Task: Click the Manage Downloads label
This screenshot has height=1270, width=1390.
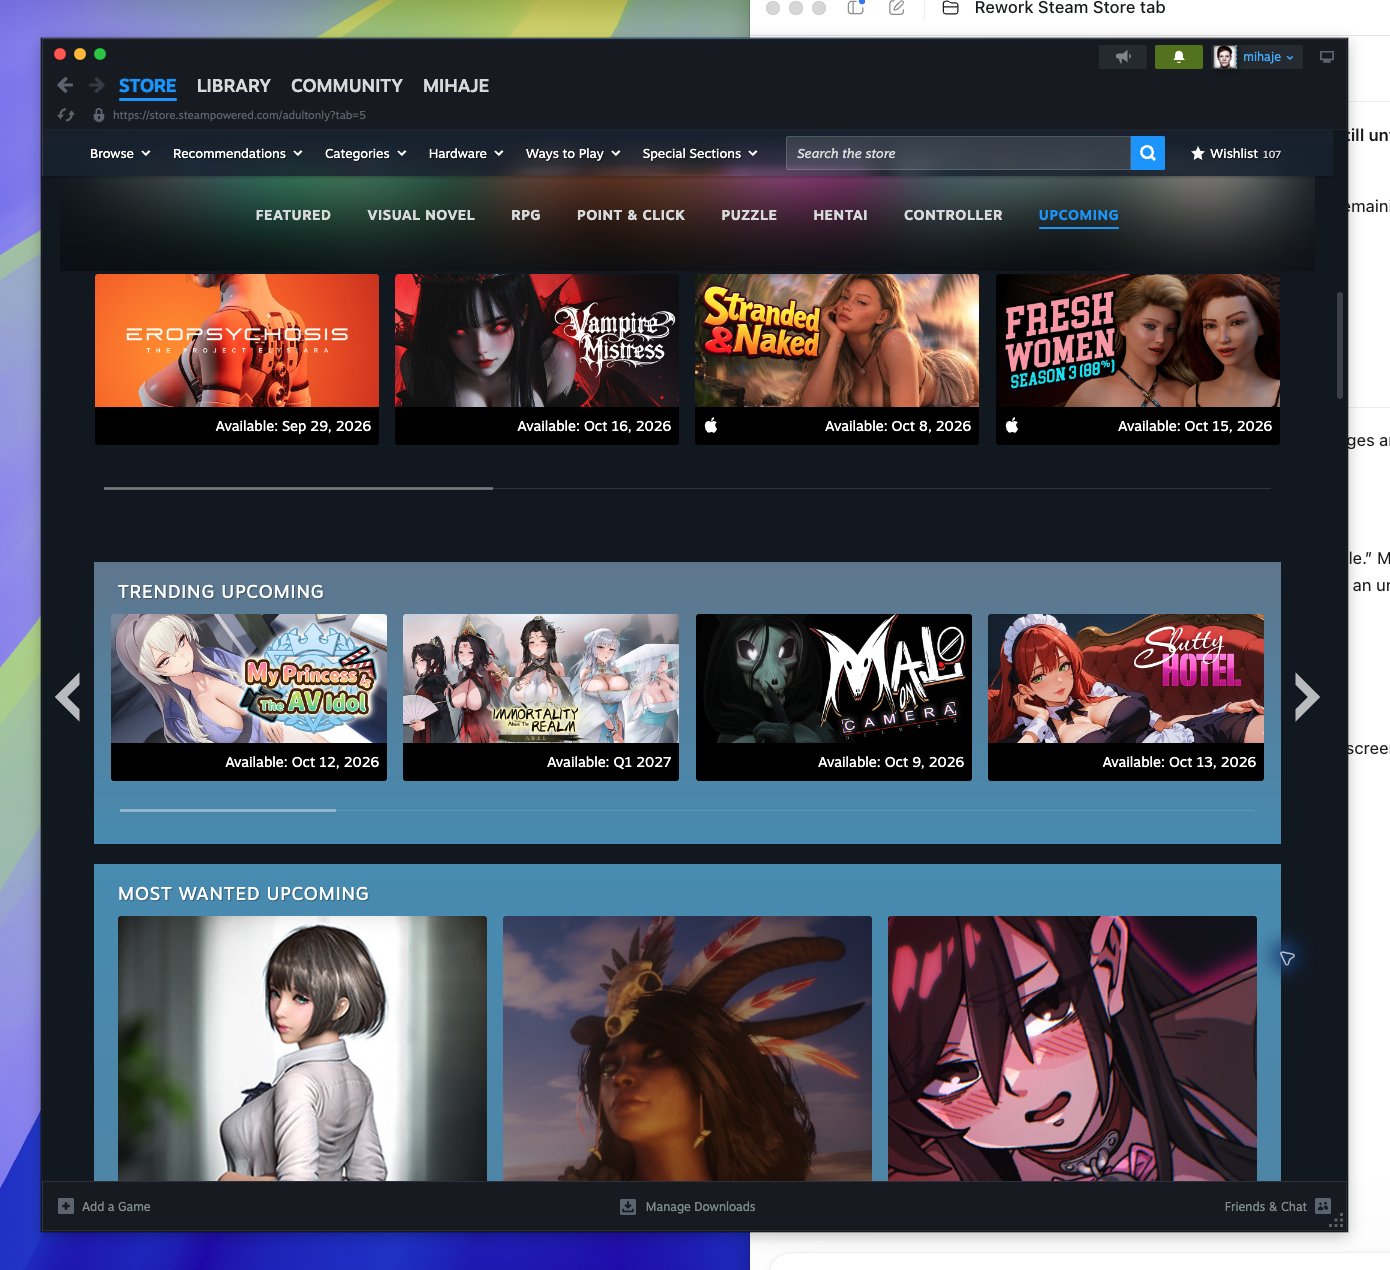Action: click(700, 1207)
